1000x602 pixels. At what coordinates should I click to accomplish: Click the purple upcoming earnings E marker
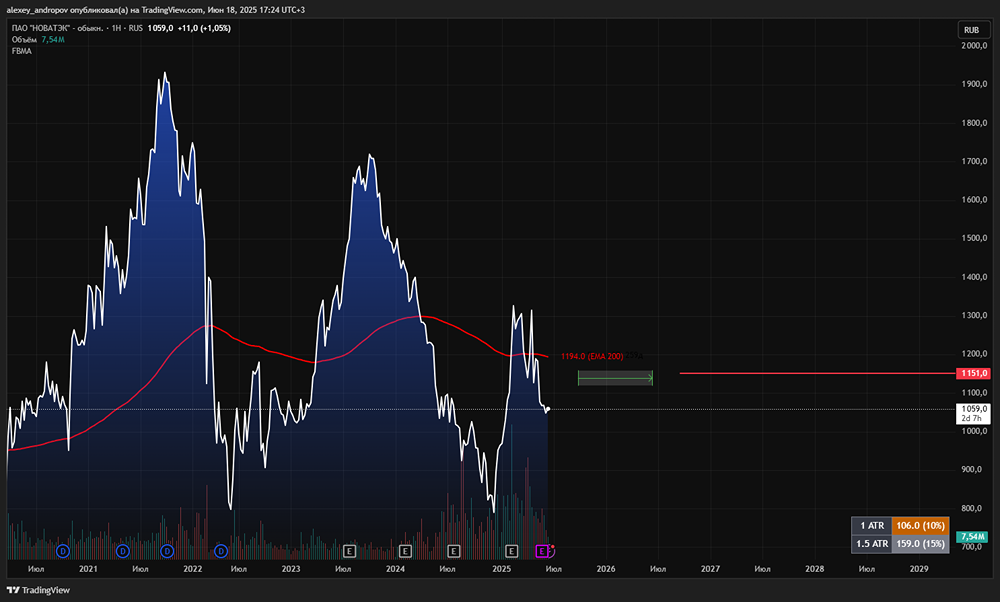(543, 551)
